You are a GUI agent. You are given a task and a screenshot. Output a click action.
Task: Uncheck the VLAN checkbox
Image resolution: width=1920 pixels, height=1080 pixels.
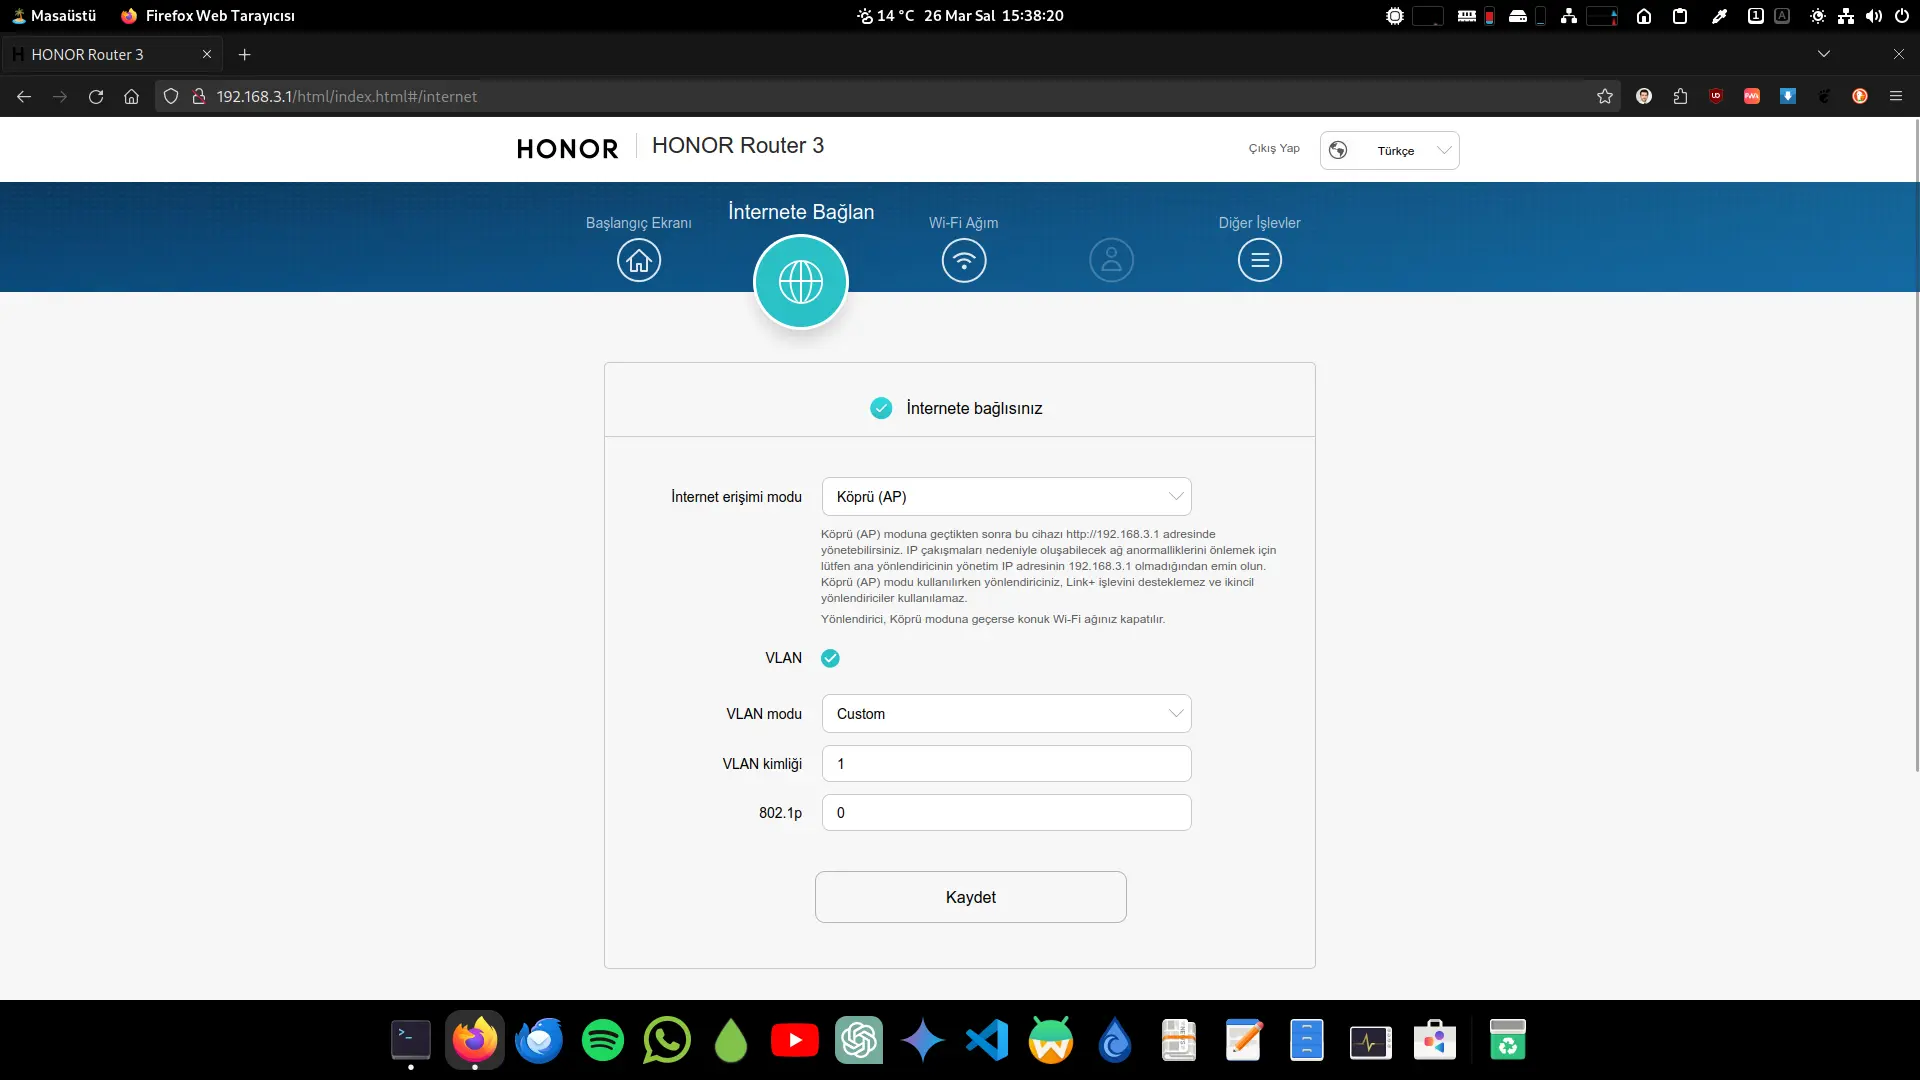pos(830,658)
